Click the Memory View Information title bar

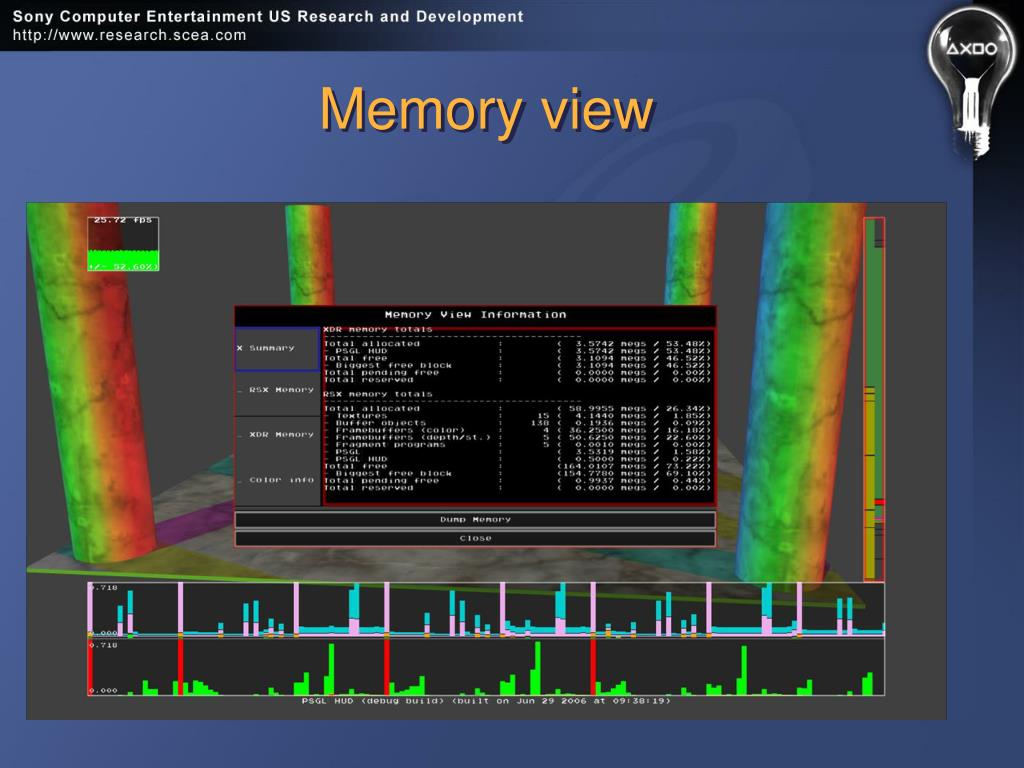click(x=475, y=315)
